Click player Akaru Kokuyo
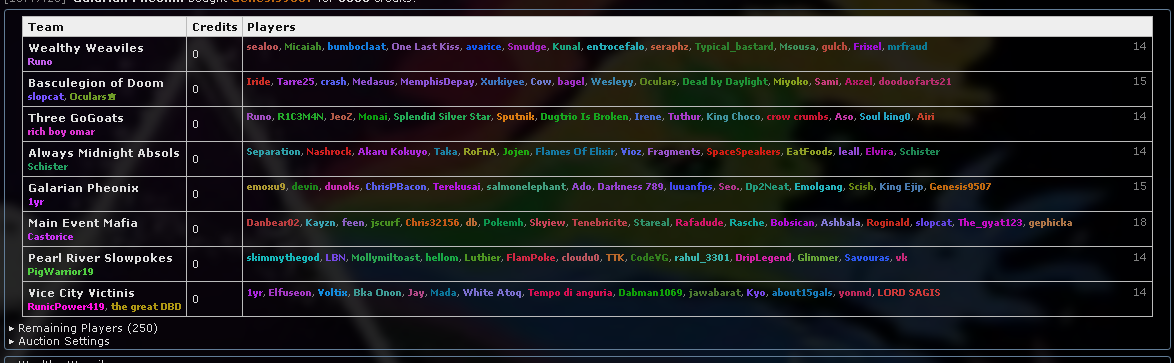Image resolution: width=1174 pixels, height=363 pixels. (392, 151)
